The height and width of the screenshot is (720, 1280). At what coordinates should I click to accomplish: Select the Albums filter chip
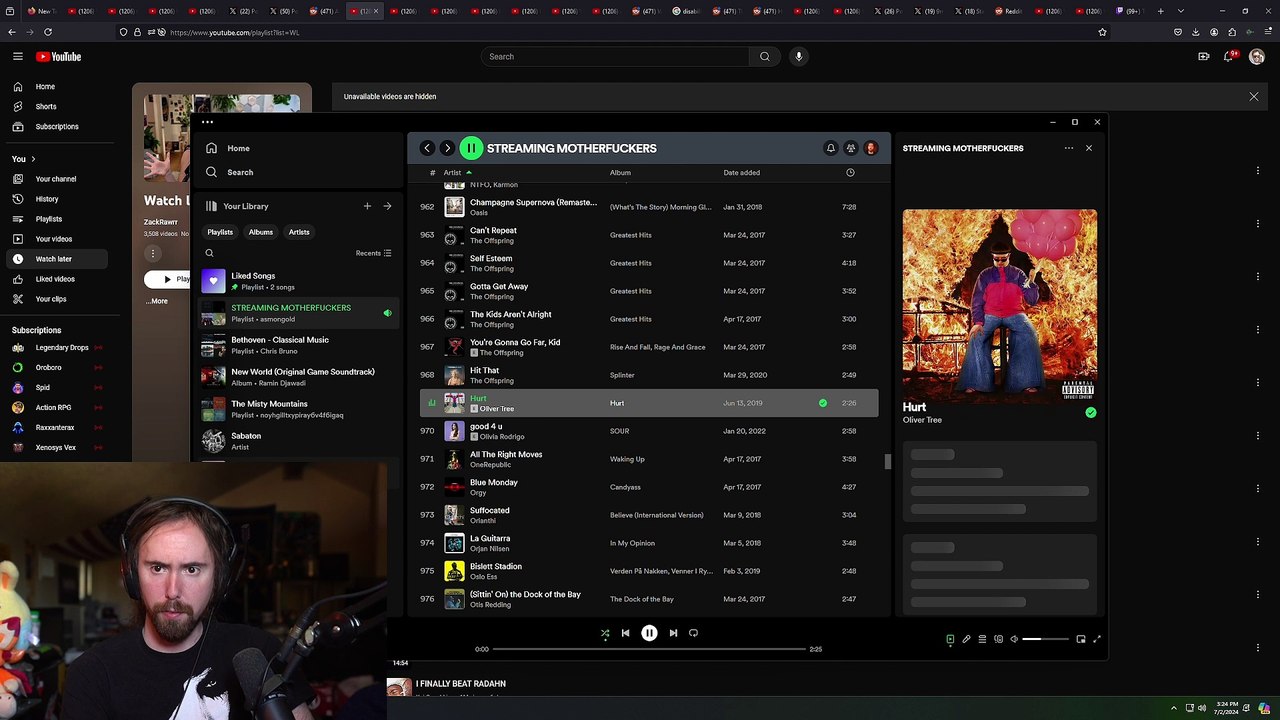[260, 232]
